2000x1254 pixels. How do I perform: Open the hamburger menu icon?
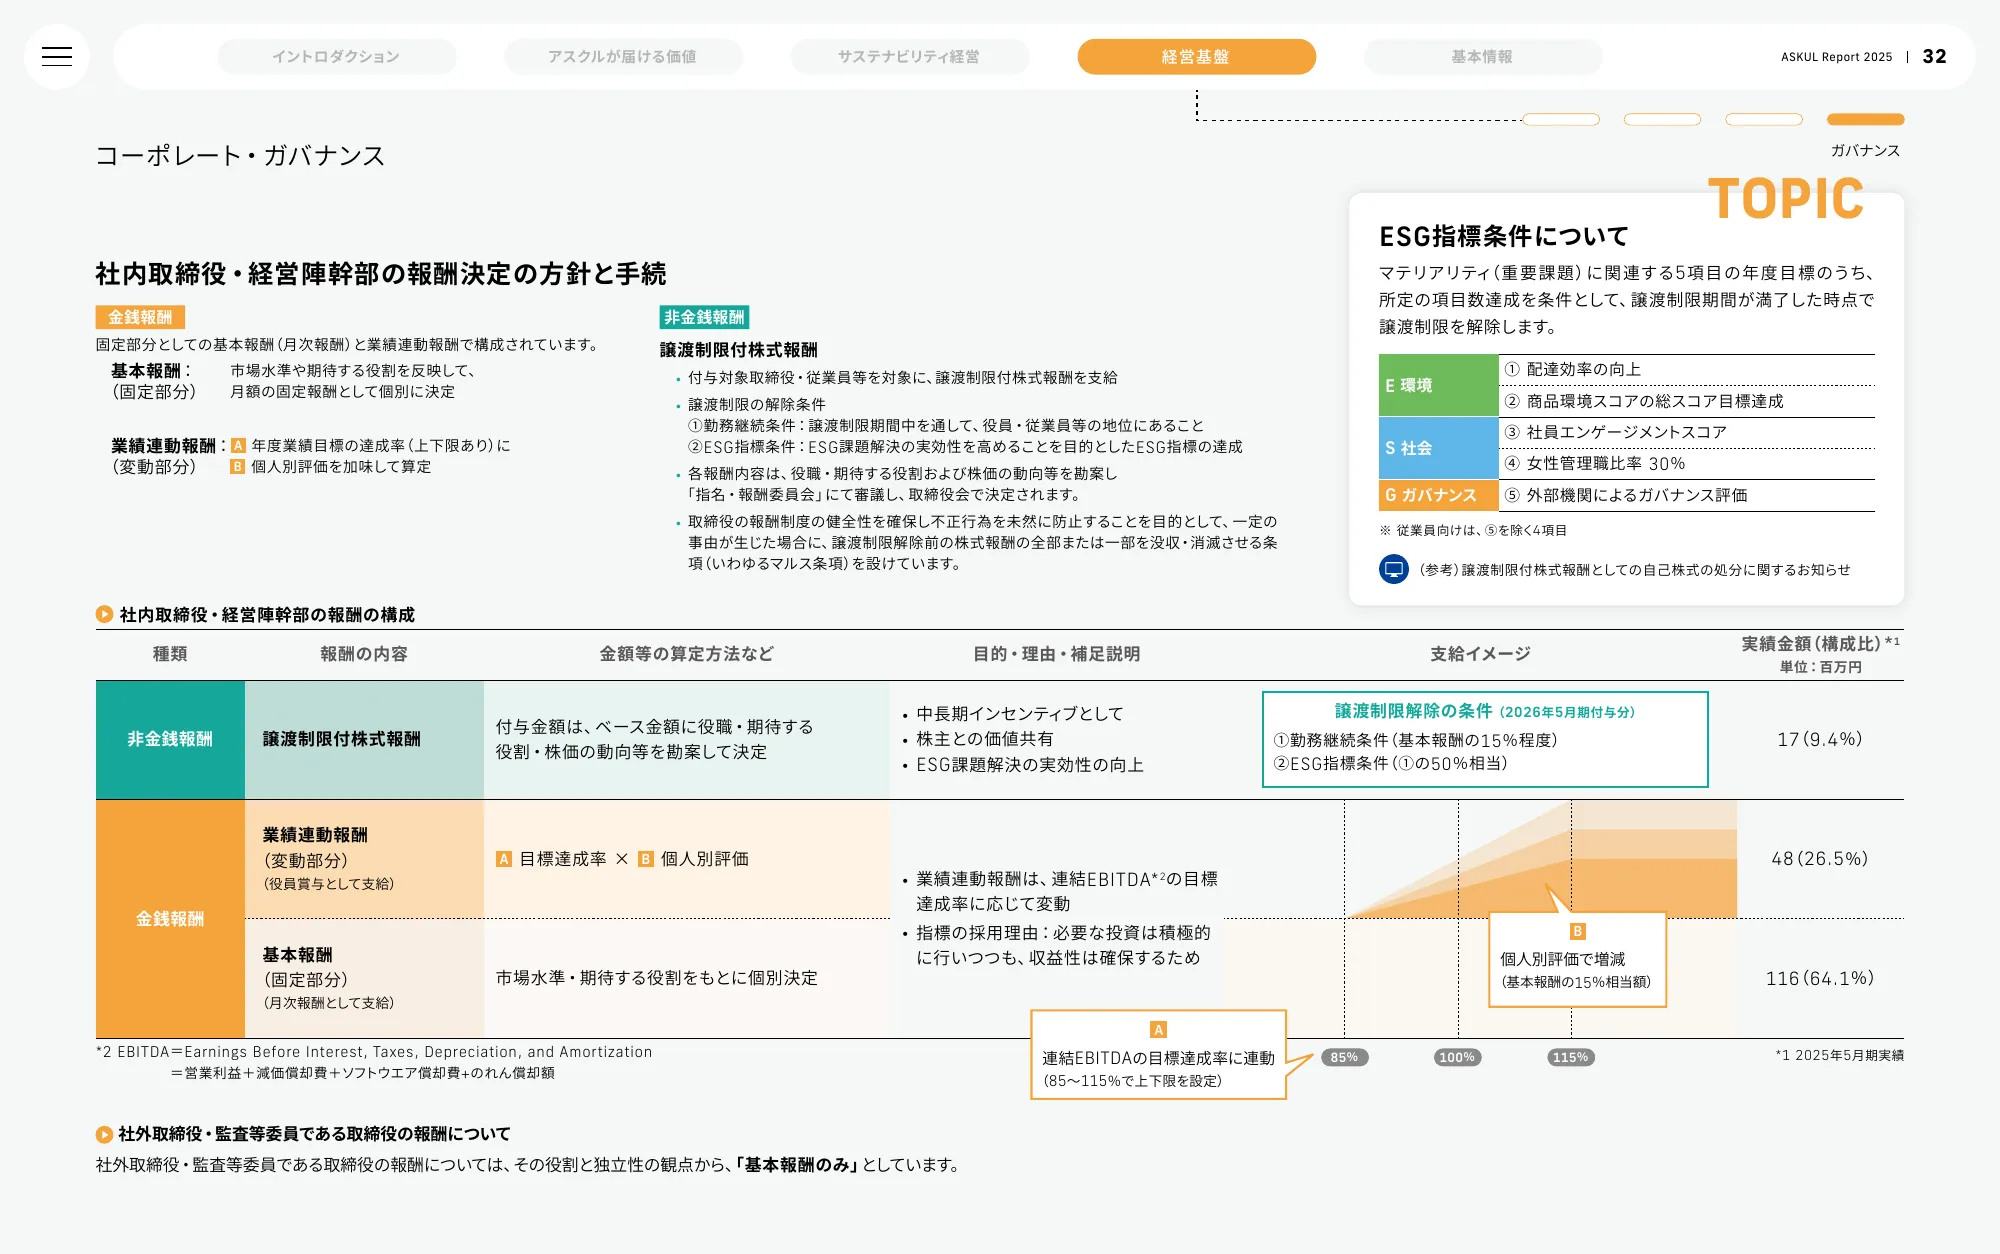57,57
